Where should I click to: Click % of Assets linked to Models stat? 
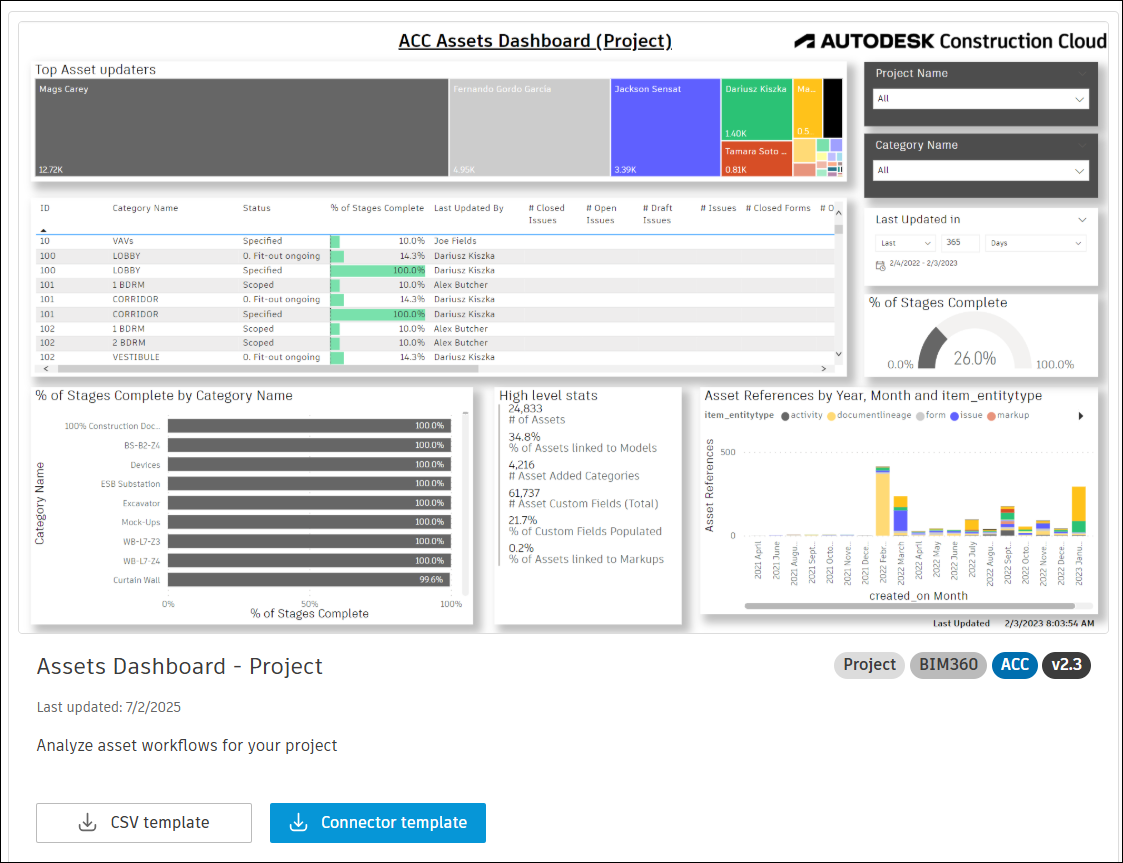point(582,443)
